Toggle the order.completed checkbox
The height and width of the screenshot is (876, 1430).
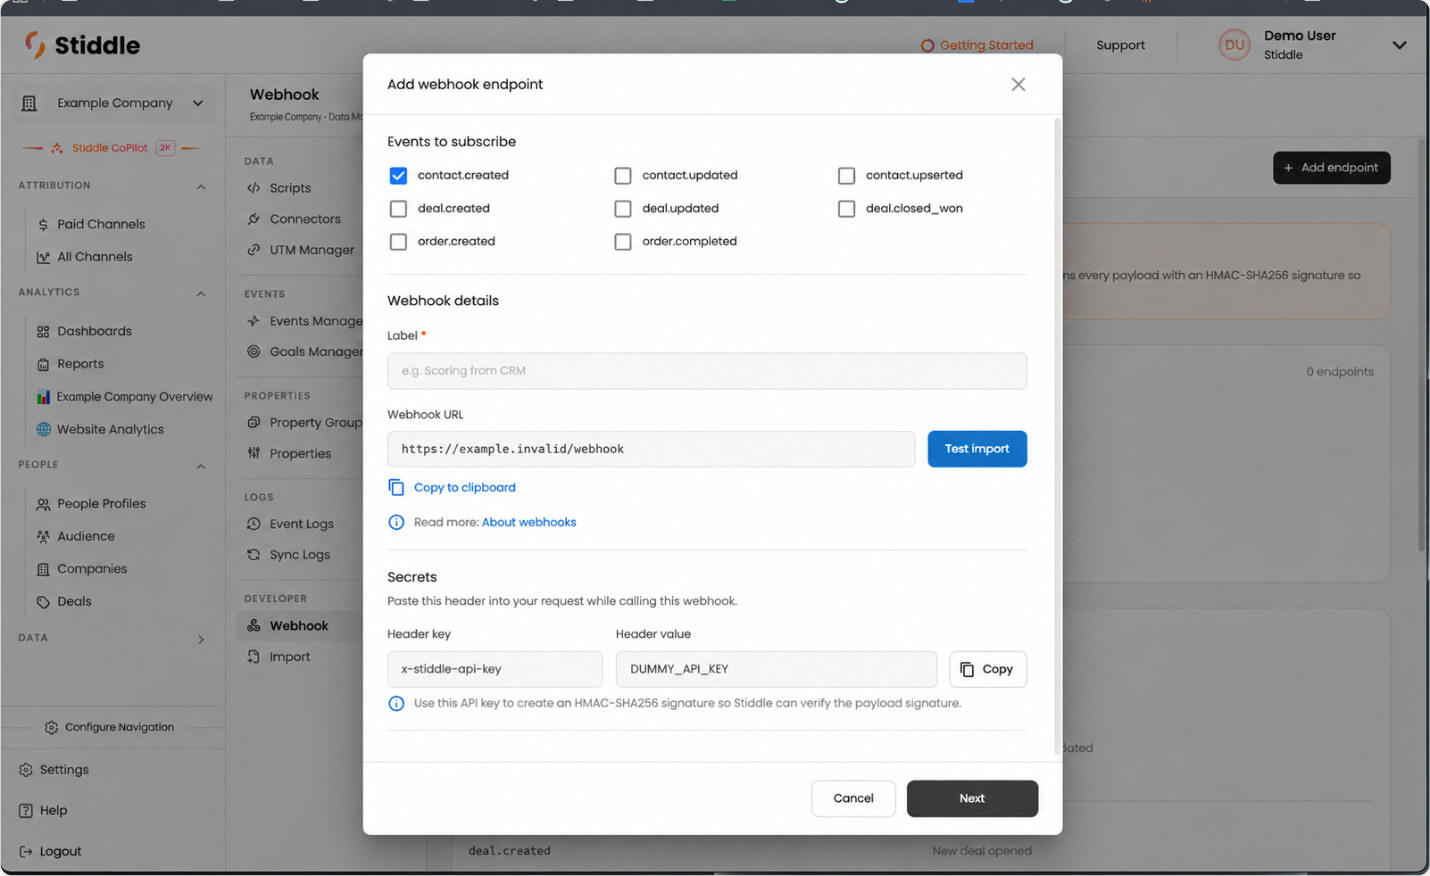tap(623, 242)
